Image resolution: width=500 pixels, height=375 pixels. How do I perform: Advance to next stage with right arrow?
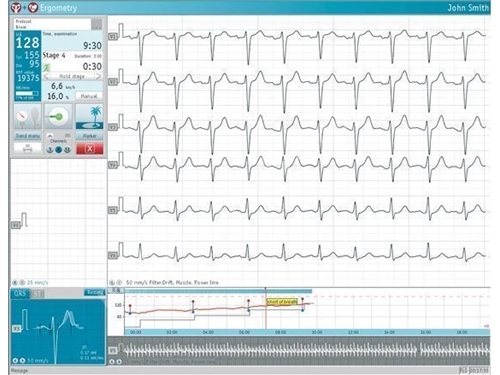click(x=98, y=76)
